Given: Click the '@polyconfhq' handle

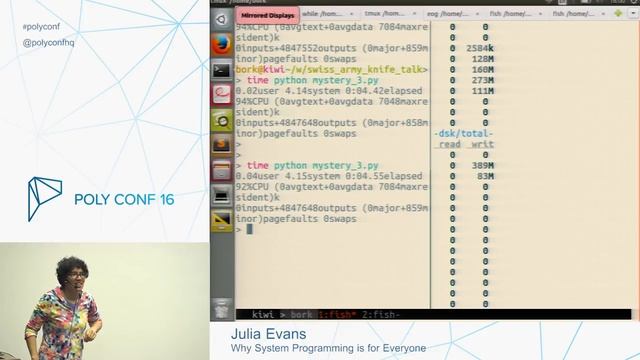Looking at the screenshot, I should (49, 42).
